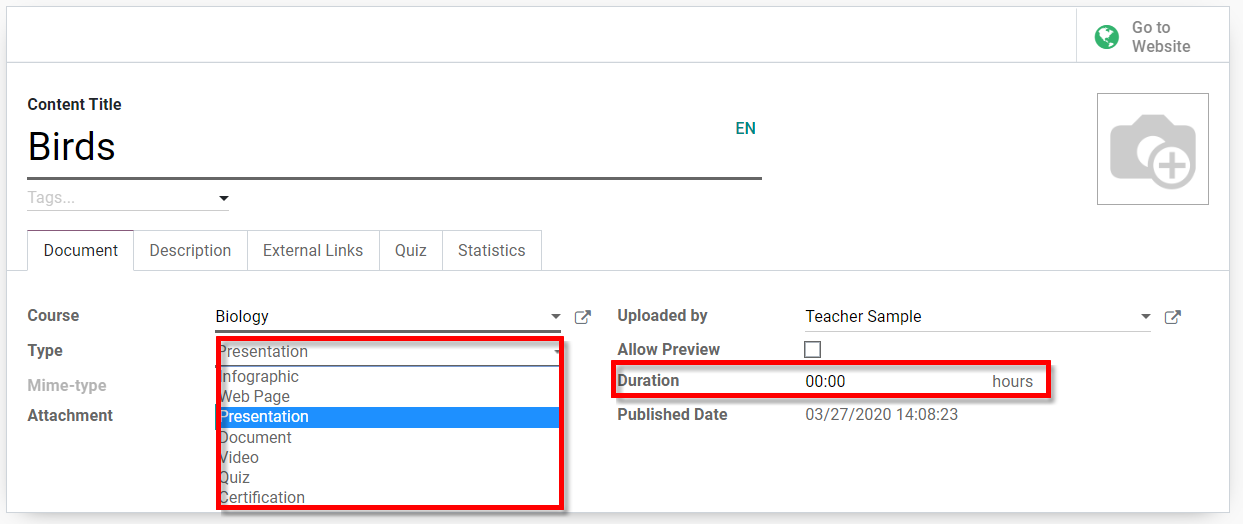Click the Birds content title field

(390, 148)
